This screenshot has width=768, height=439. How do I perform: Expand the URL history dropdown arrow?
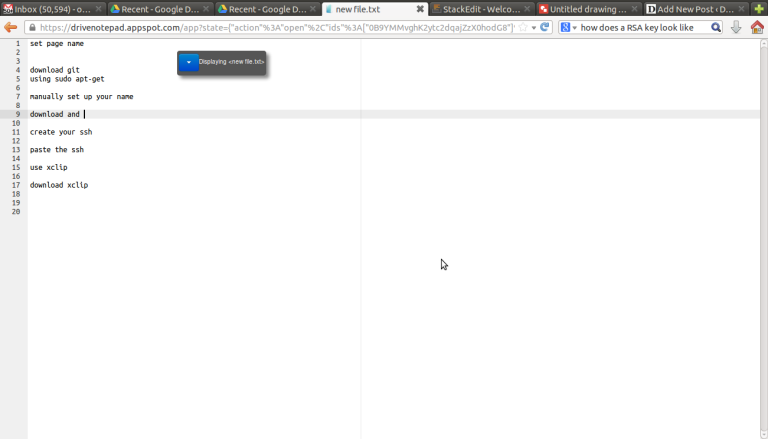point(534,28)
